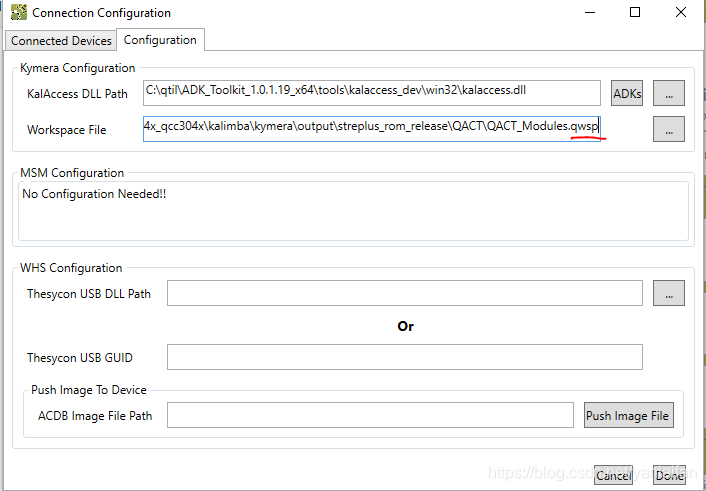Click the KalAccess DLL Path text field

point(371,93)
